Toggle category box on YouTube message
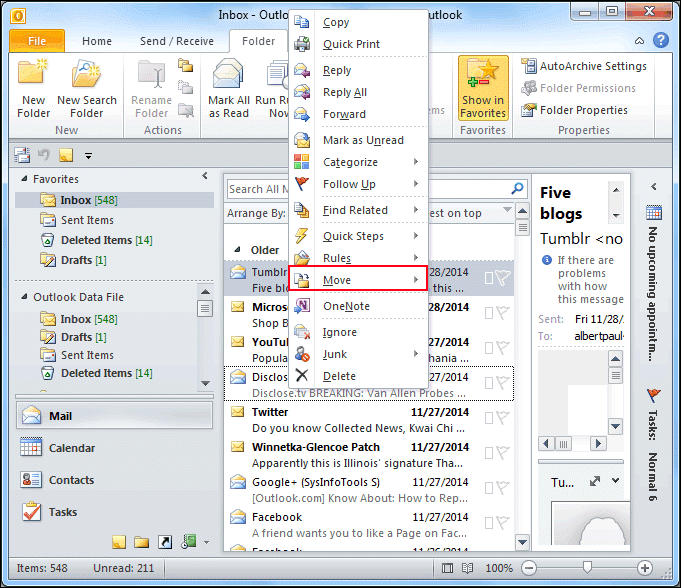Image resolution: width=681 pixels, height=588 pixels. tap(489, 348)
